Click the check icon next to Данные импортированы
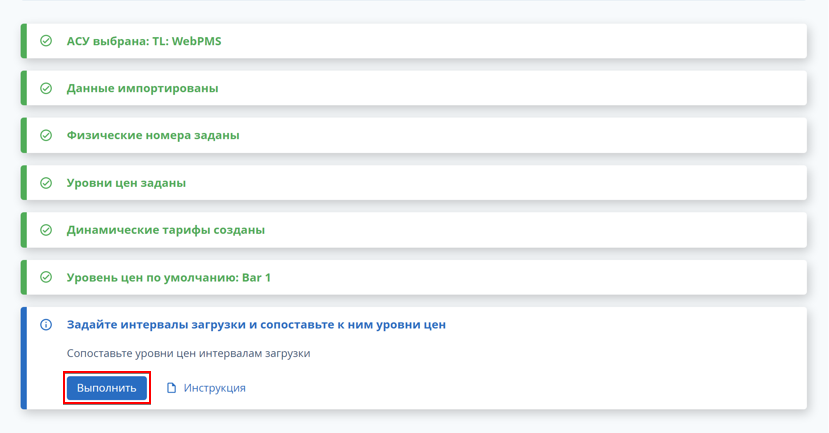 tap(46, 88)
